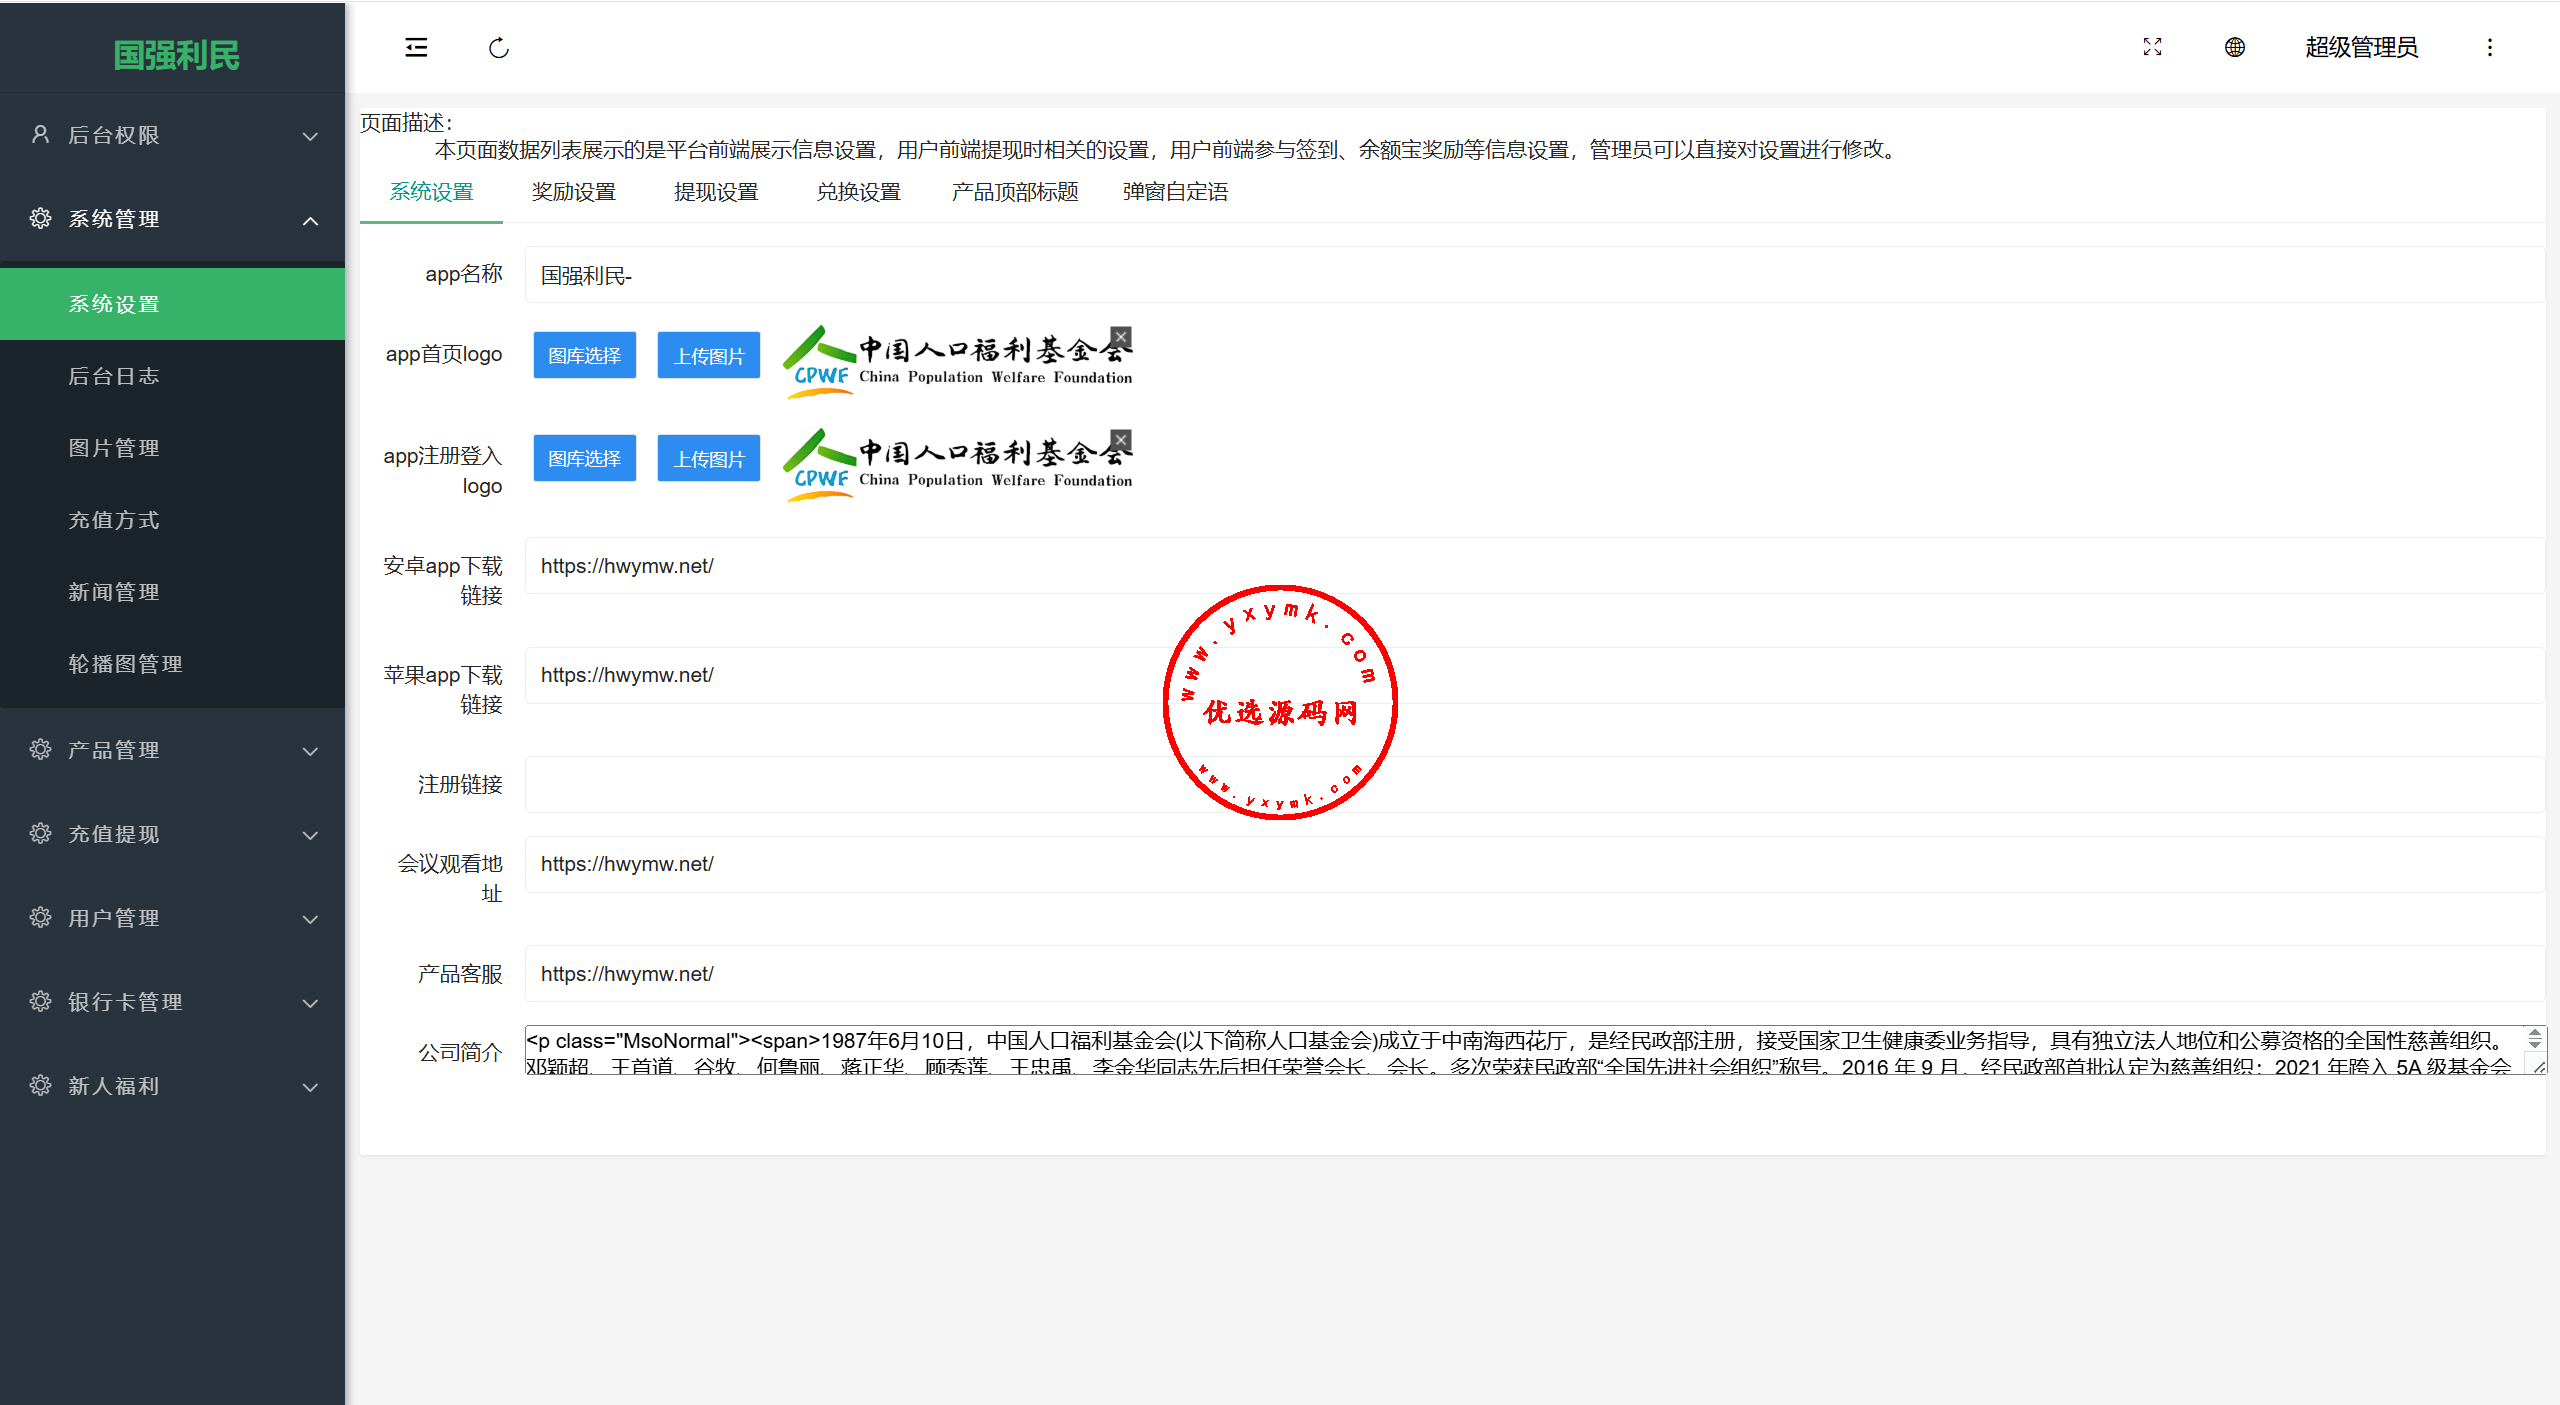Click the gear icon beside 用户管理
The width and height of the screenshot is (2560, 1405).
tap(40, 917)
